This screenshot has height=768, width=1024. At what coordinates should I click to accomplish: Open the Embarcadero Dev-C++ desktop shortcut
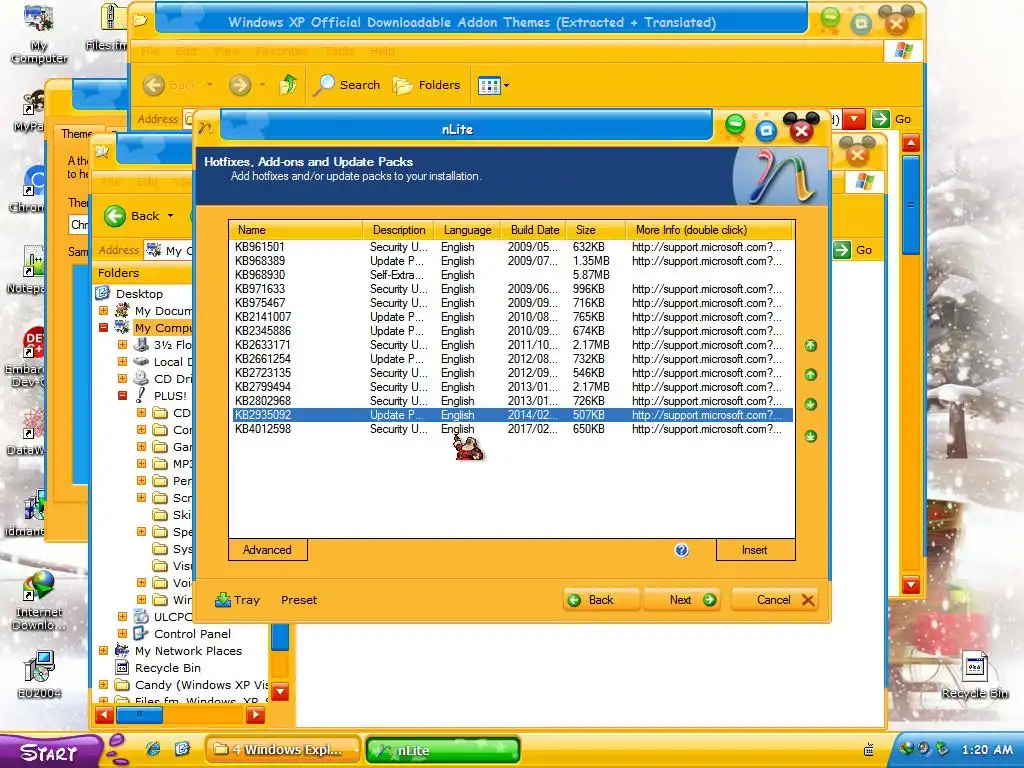click(26, 356)
